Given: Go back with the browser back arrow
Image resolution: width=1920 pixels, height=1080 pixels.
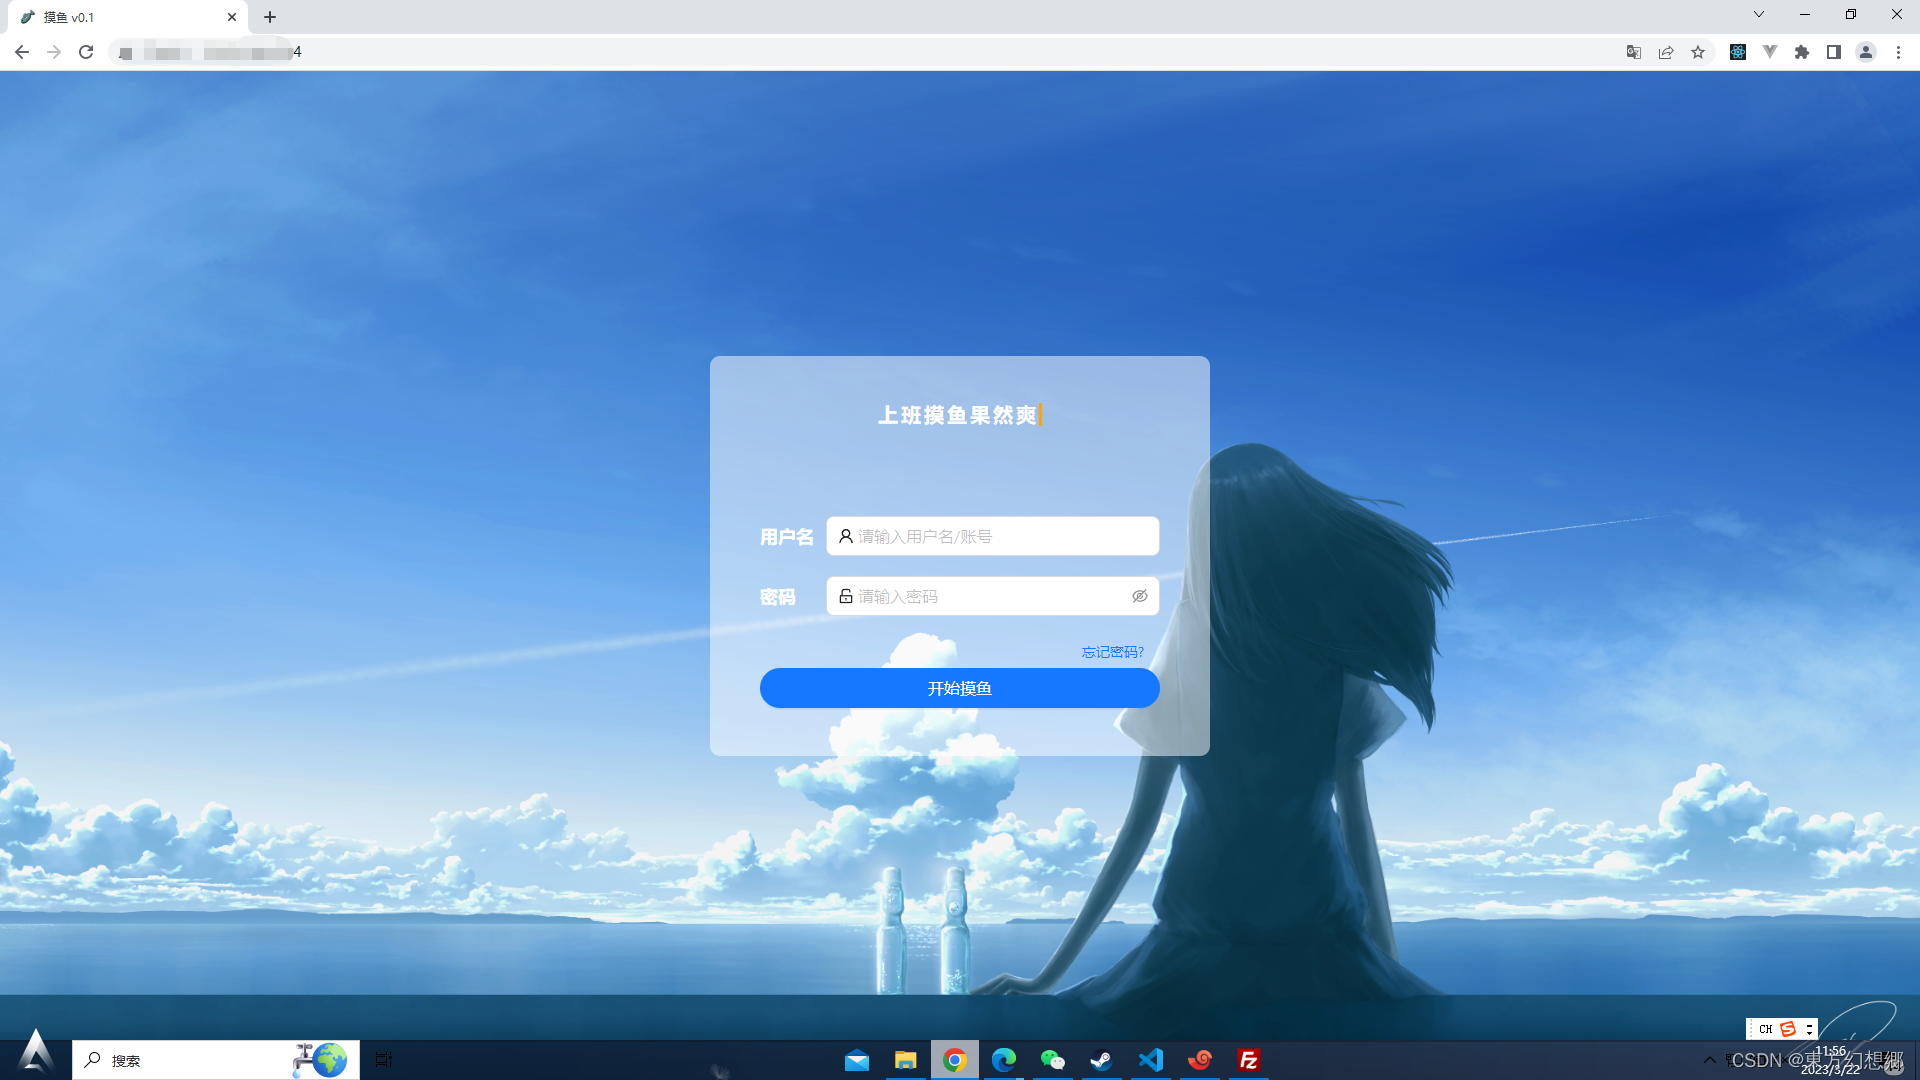Looking at the screenshot, I should pyautogui.click(x=21, y=52).
